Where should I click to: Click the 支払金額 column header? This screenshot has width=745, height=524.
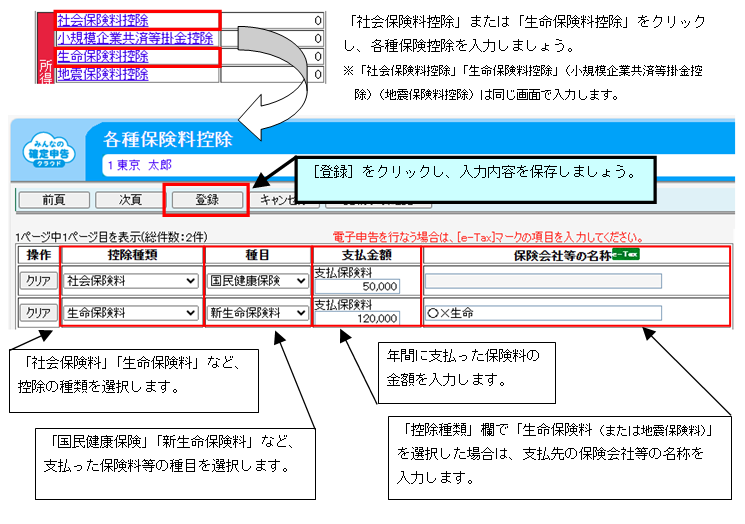click(367, 255)
